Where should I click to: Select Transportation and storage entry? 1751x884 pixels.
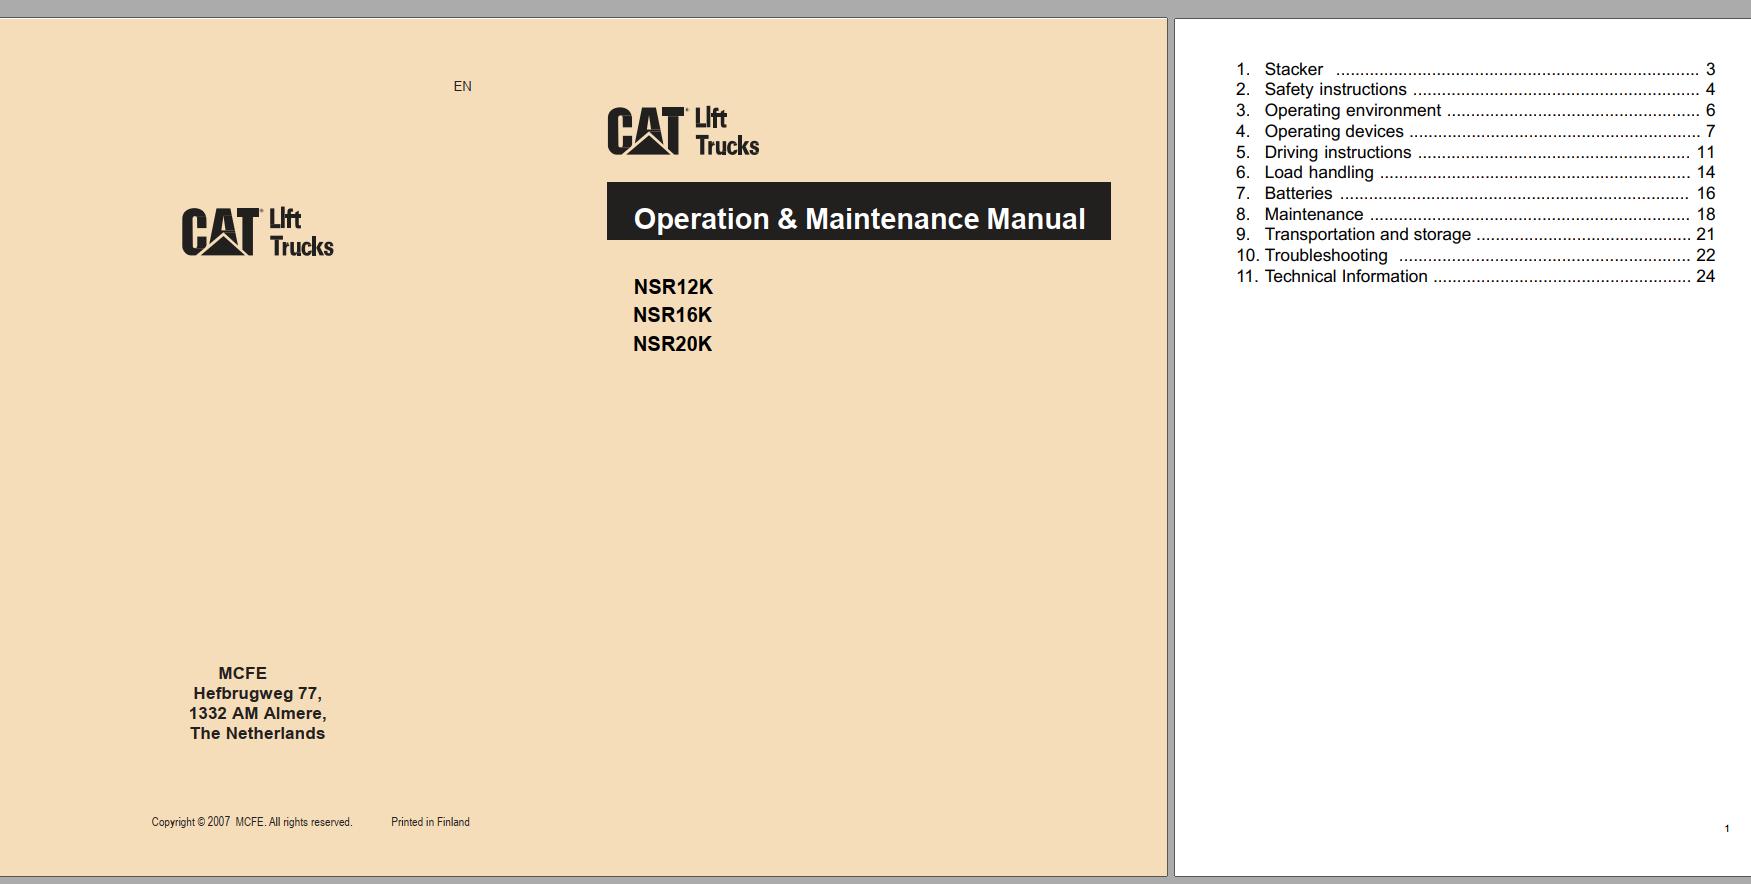1475,234
